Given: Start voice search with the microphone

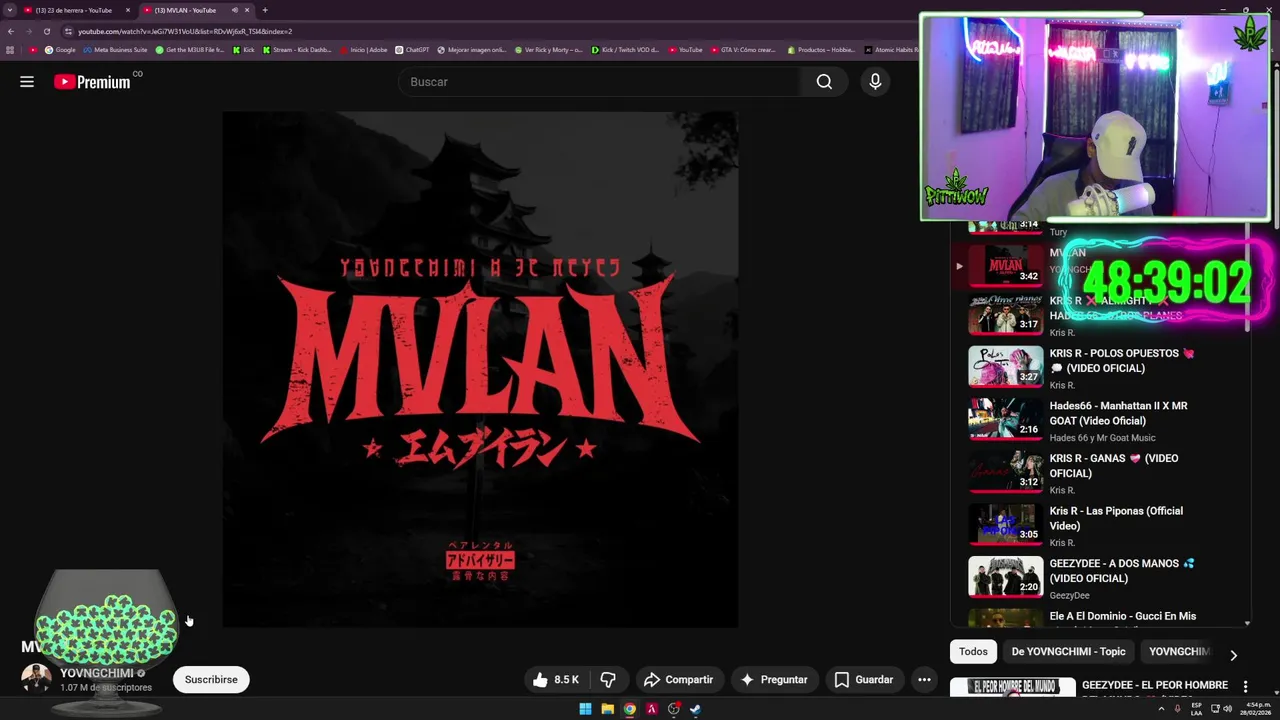Looking at the screenshot, I should pyautogui.click(x=875, y=82).
